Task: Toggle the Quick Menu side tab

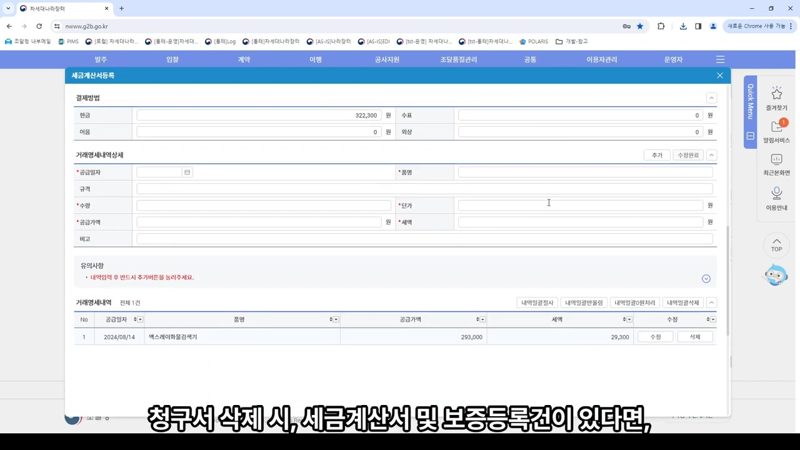Action: [x=750, y=112]
